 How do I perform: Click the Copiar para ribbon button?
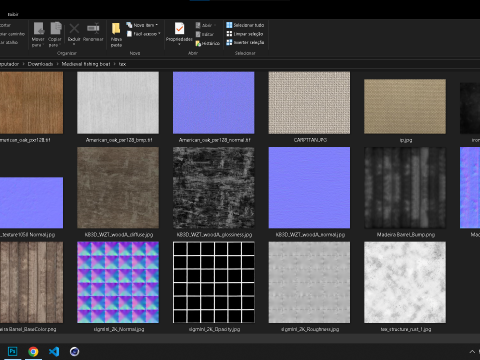click(x=55, y=35)
